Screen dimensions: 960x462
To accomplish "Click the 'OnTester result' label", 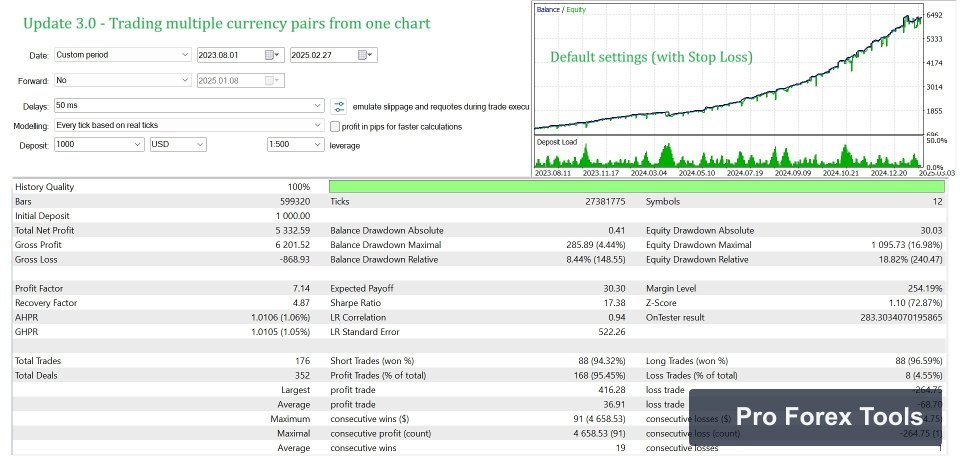I will [675, 318].
